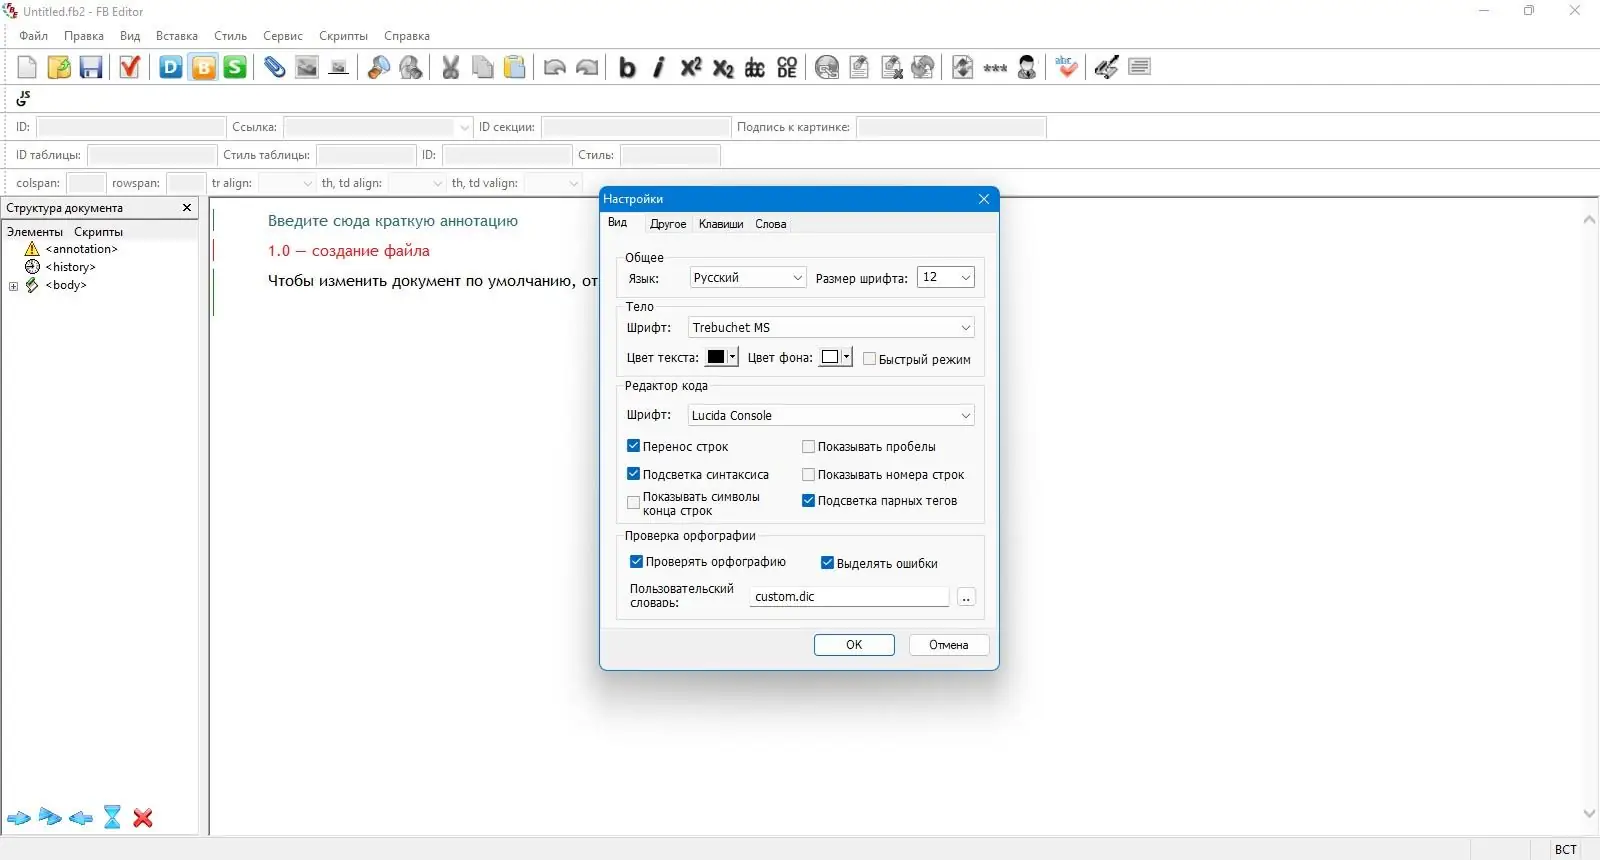The height and width of the screenshot is (860, 1600).
Task: Validate the document with the red checkmark icon
Action: (129, 67)
